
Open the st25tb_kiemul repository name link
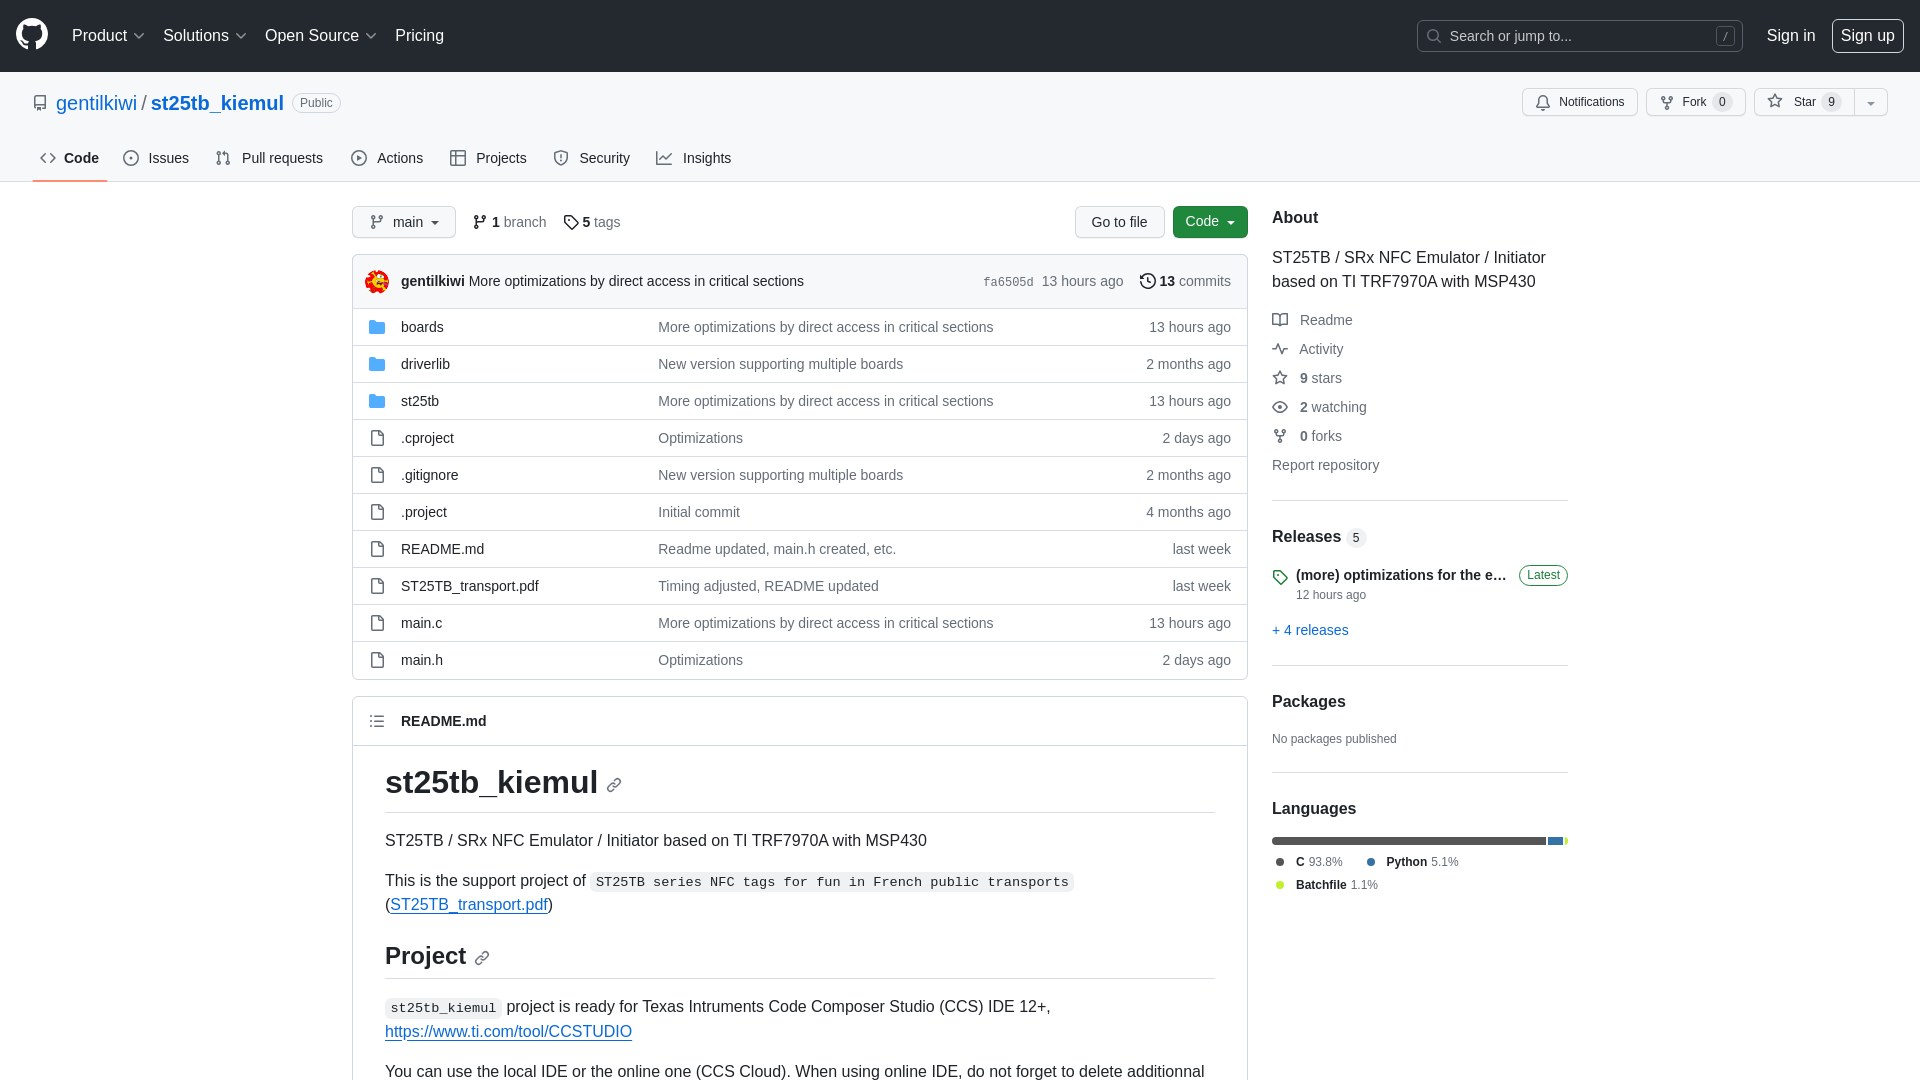[217, 103]
